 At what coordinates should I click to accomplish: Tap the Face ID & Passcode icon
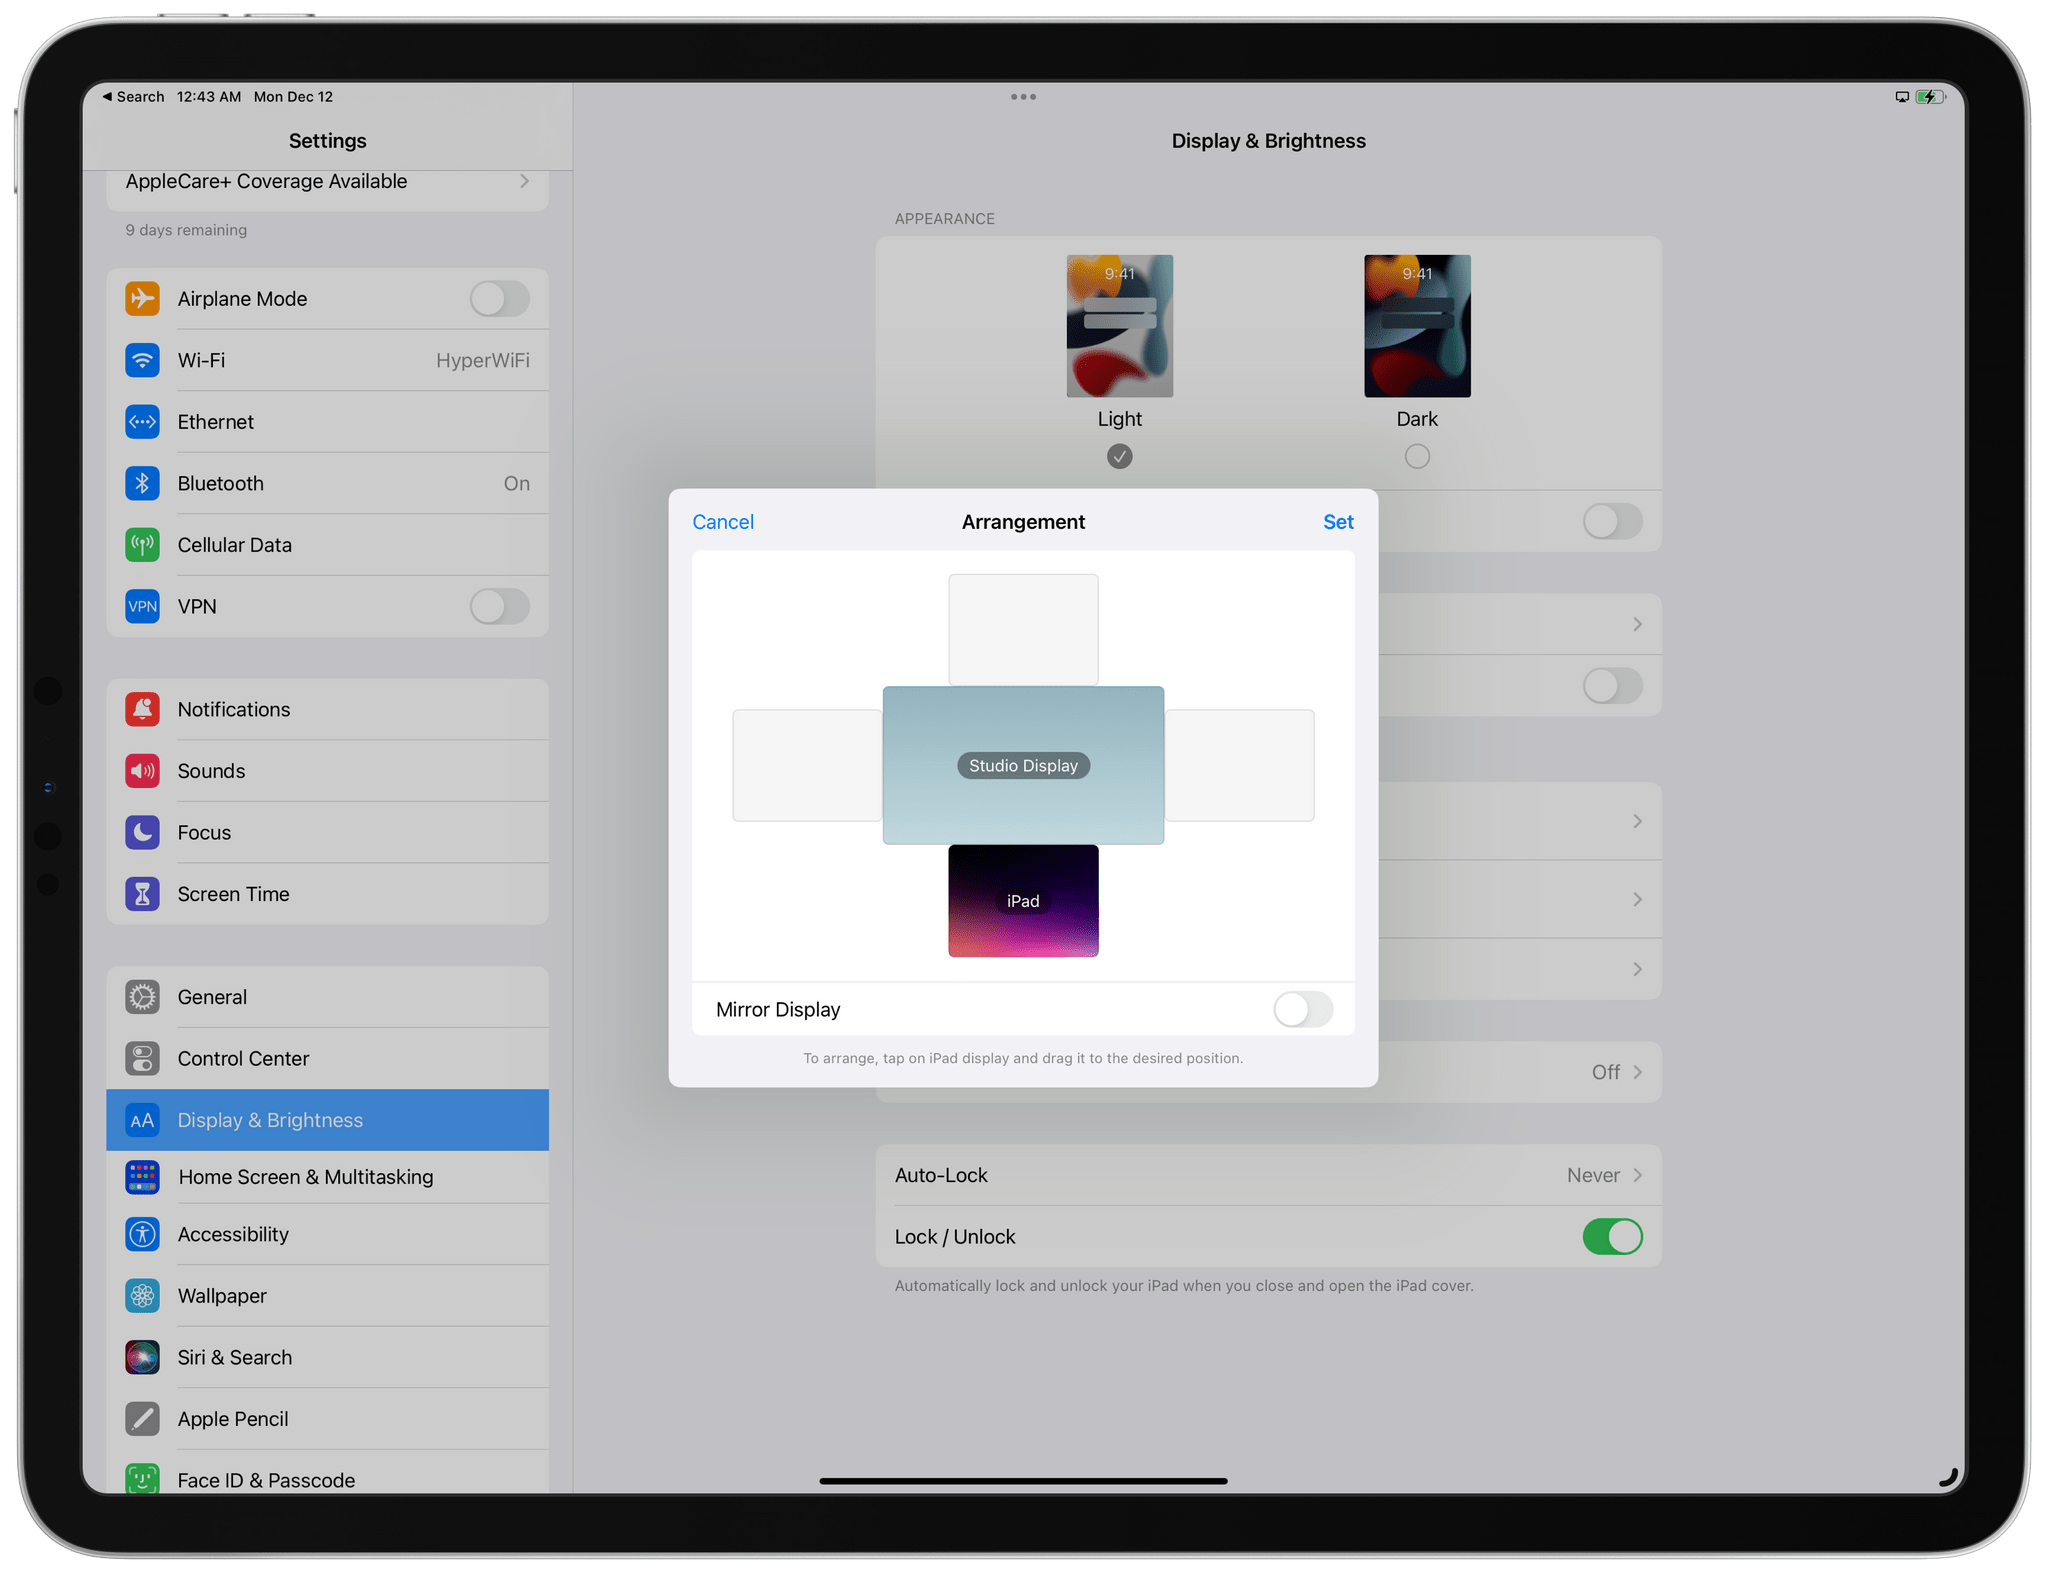142,1479
